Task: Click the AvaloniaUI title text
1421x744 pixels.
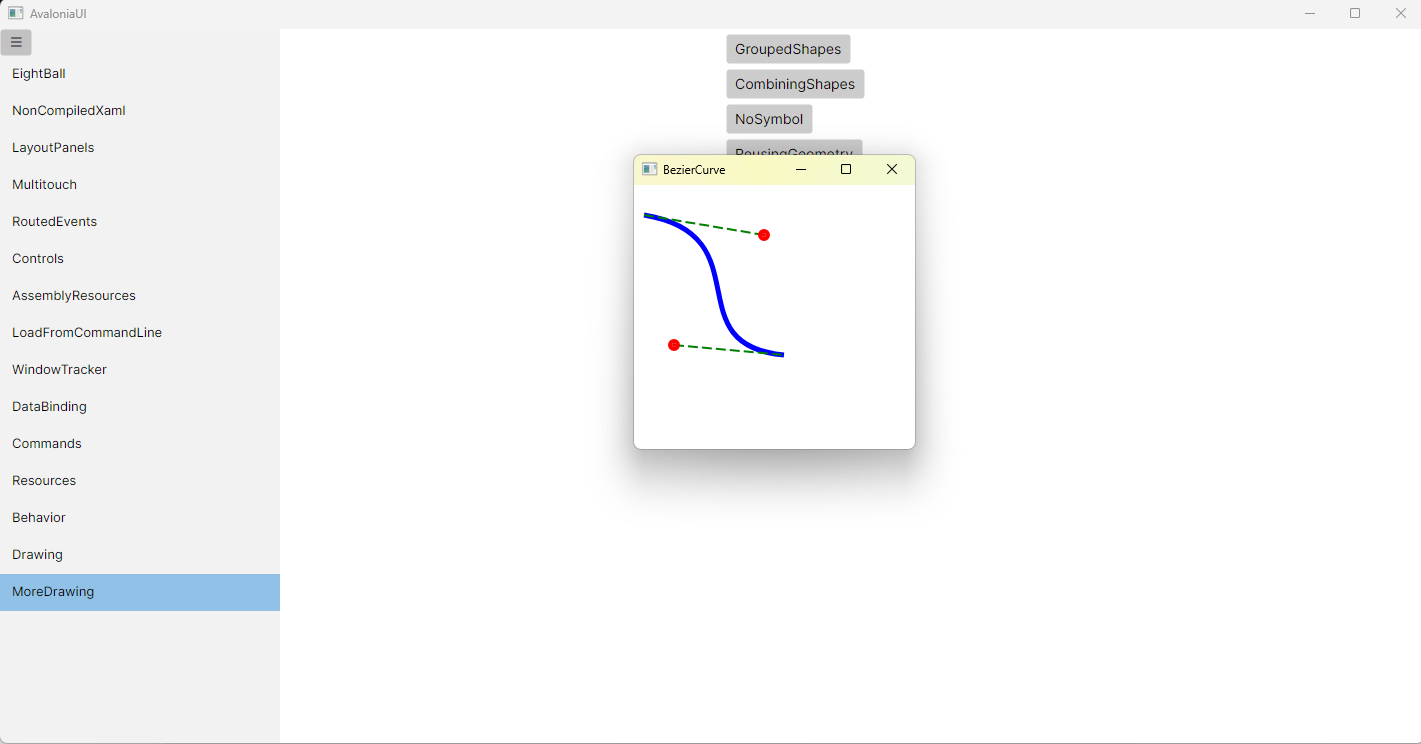Action: click(x=58, y=14)
